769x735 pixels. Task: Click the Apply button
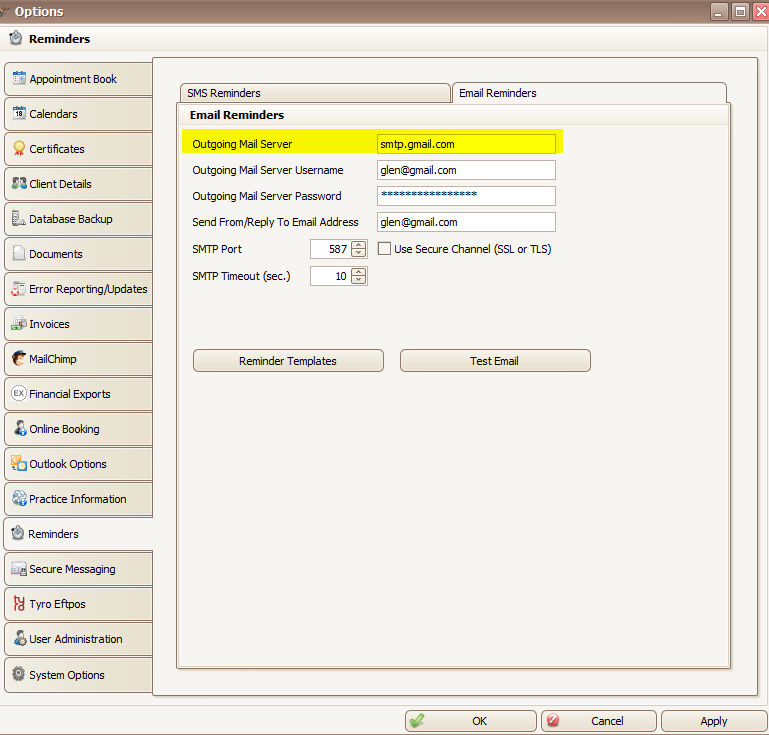(x=714, y=721)
